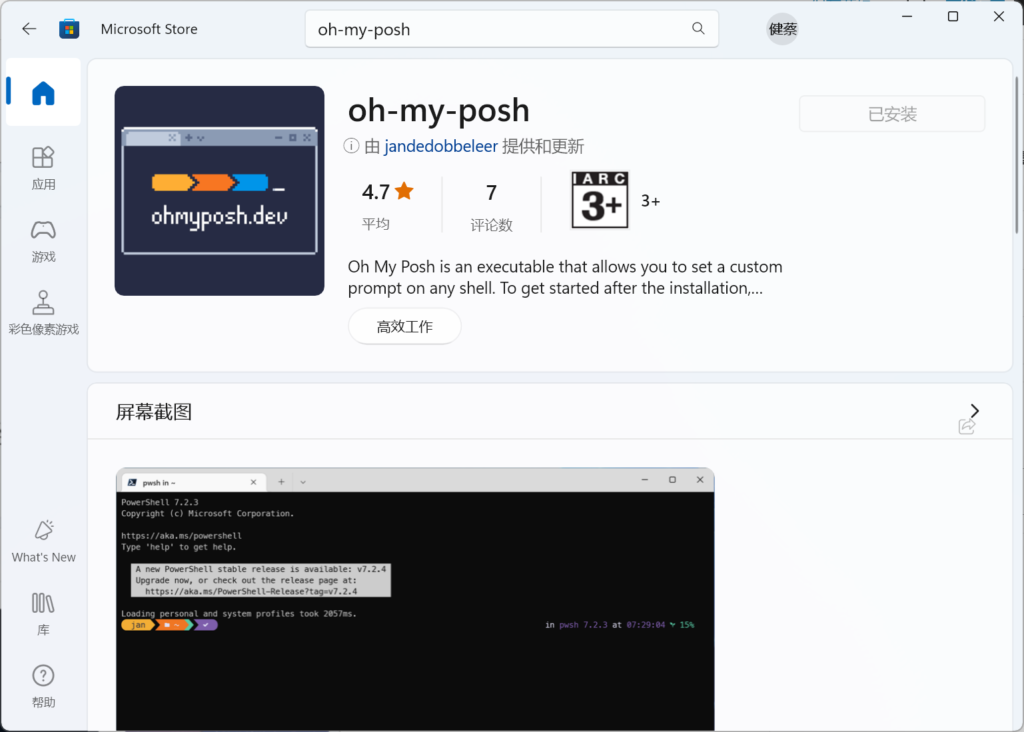This screenshot has height=732, width=1024.
Task: Click the publisher info circle icon
Action: coord(351,146)
